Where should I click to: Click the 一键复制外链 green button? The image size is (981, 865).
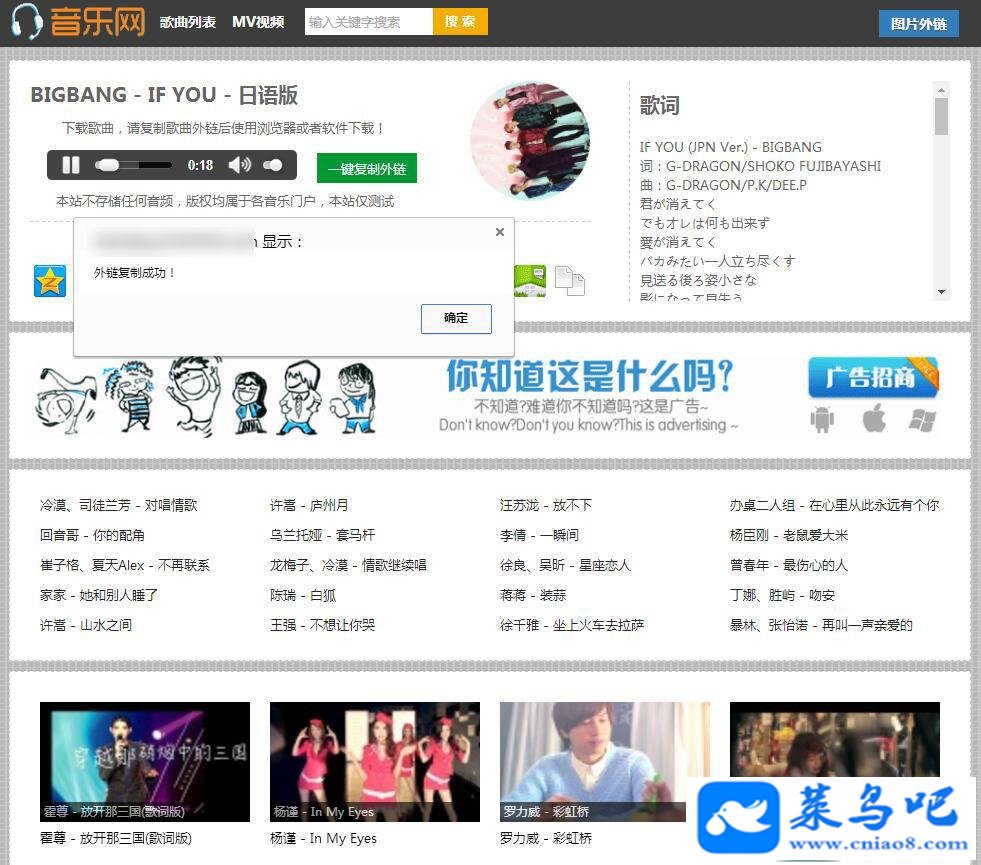pos(367,168)
